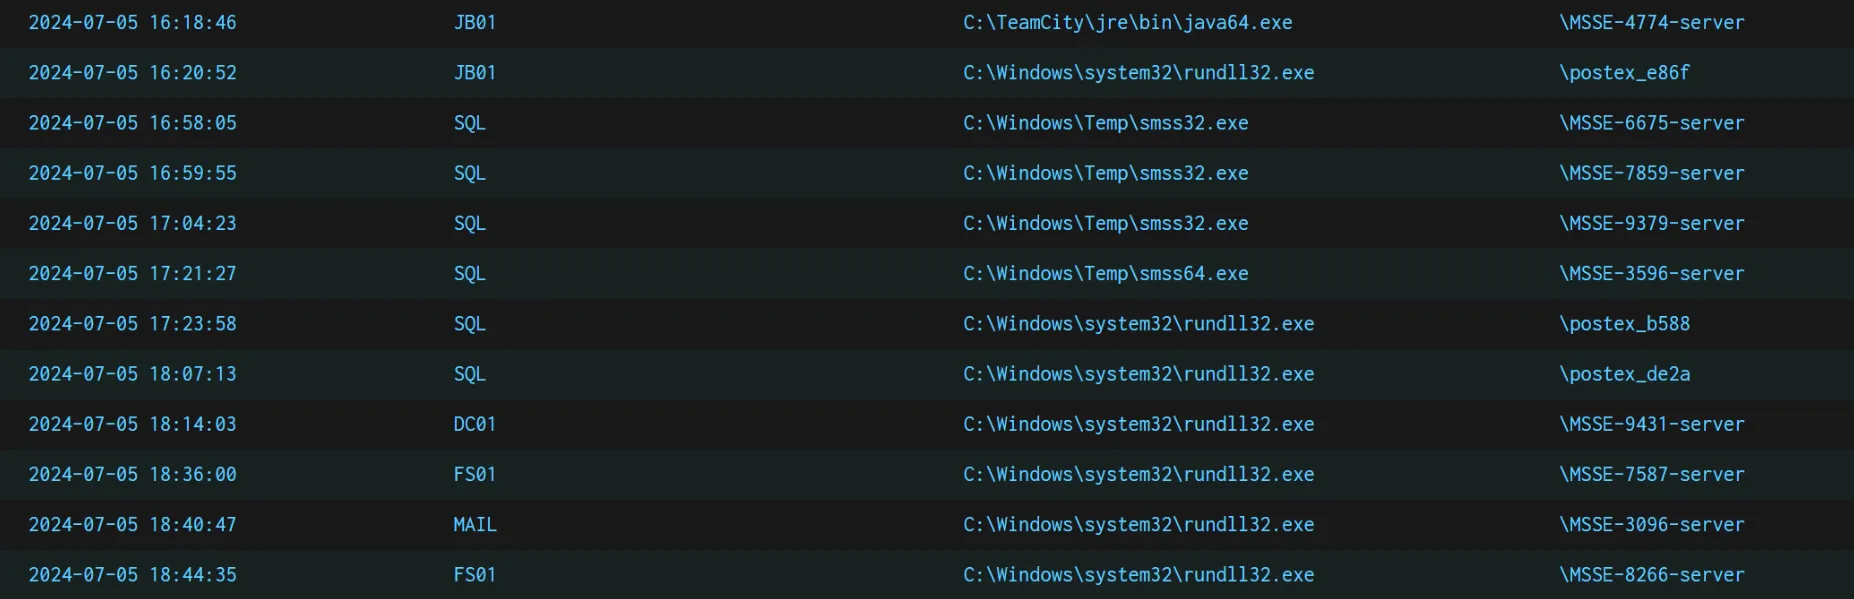The image size is (1854, 599).
Task: Select the \MSSE-9431-server pipe name
Action: [x=1651, y=424]
